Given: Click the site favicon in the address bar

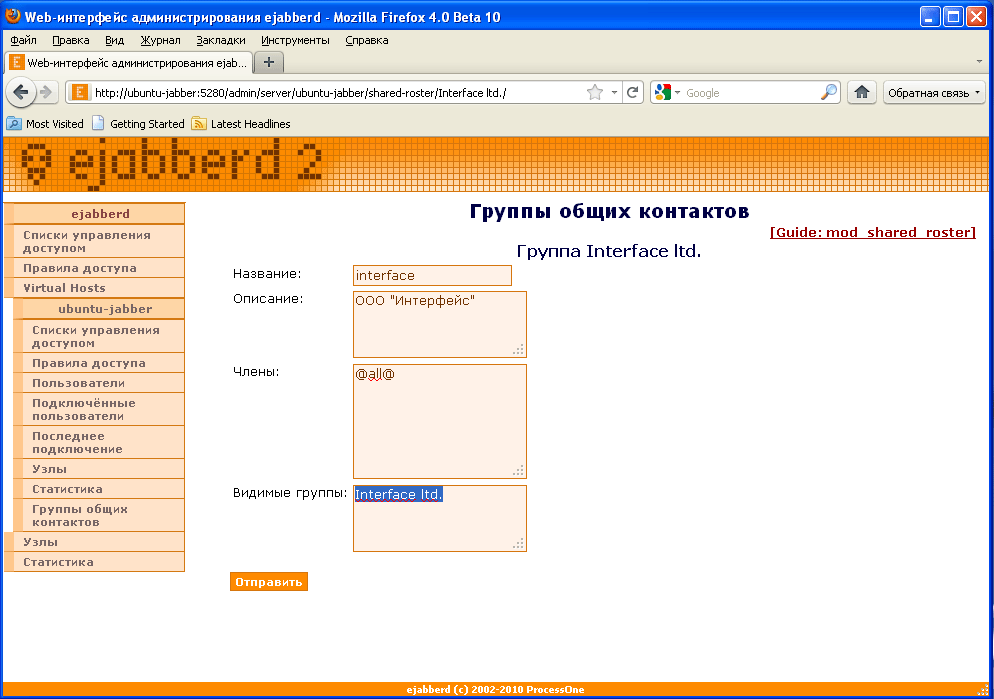Looking at the screenshot, I should 80,93.
